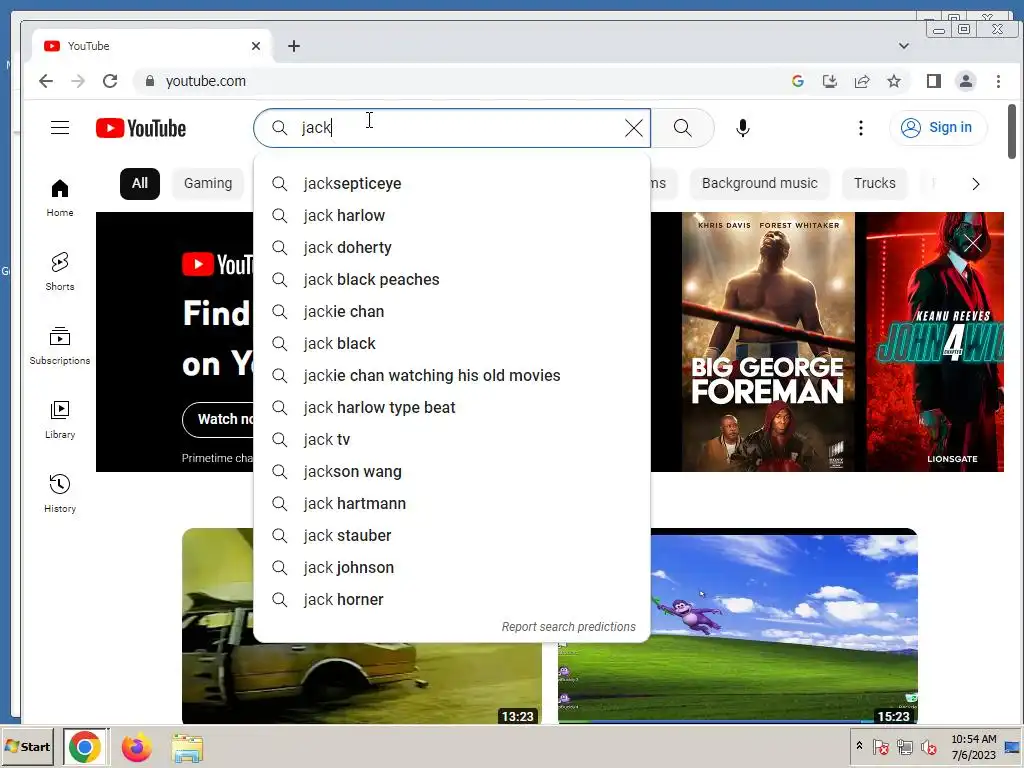Screen dimensions: 1024x768
Task: Open a new browser tab
Action: (x=294, y=46)
